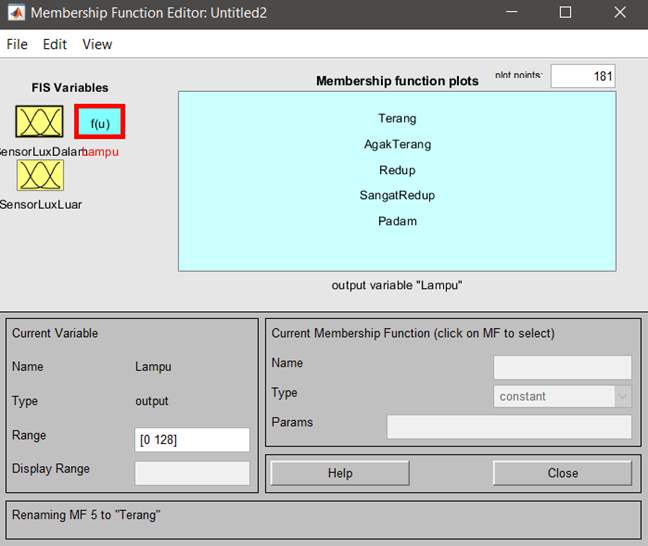Image resolution: width=648 pixels, height=546 pixels.
Task: Click the status message Renaming MF 5
Action: pos(86,515)
